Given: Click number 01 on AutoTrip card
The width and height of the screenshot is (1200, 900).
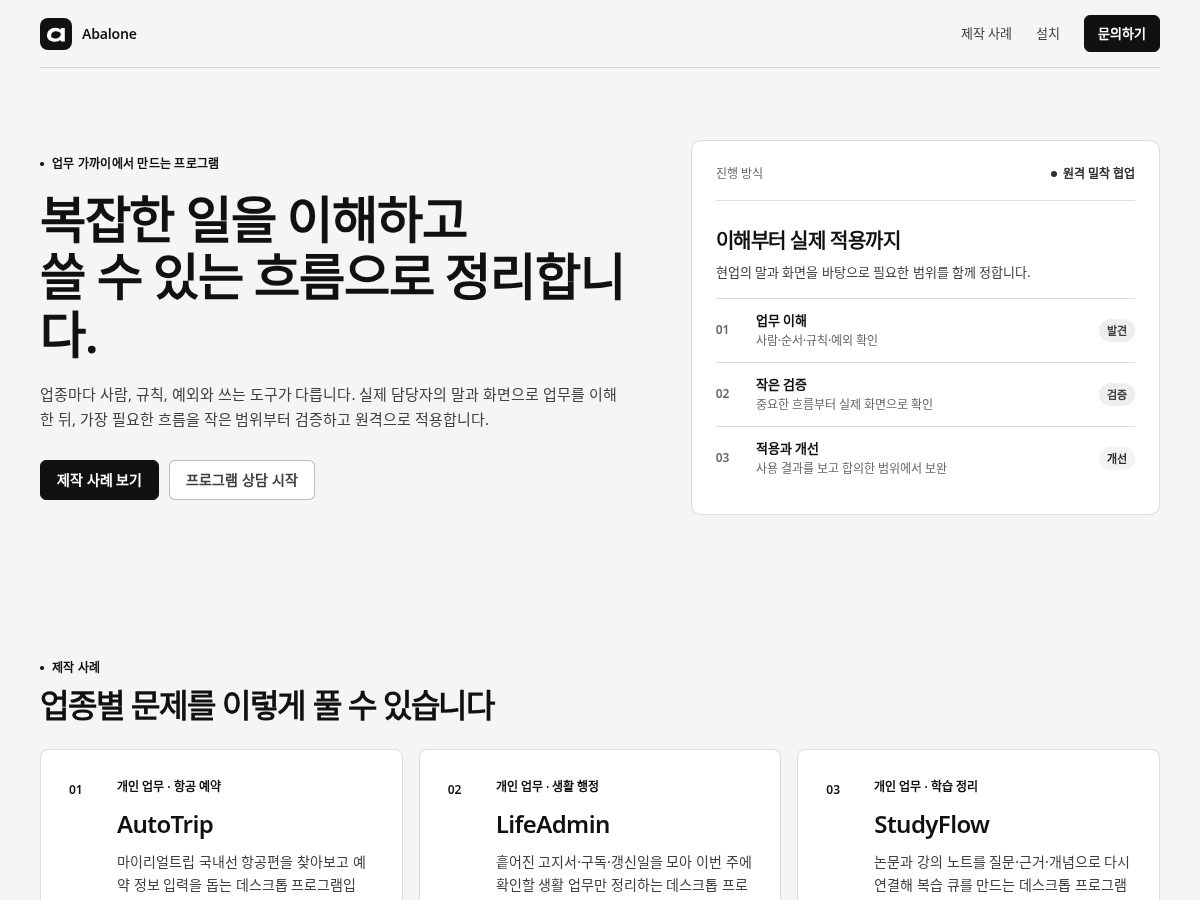Looking at the screenshot, I should tap(76, 790).
